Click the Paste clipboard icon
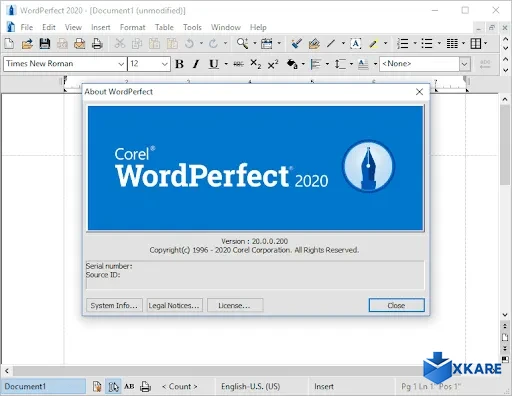This screenshot has height=396, width=512. (x=154, y=43)
